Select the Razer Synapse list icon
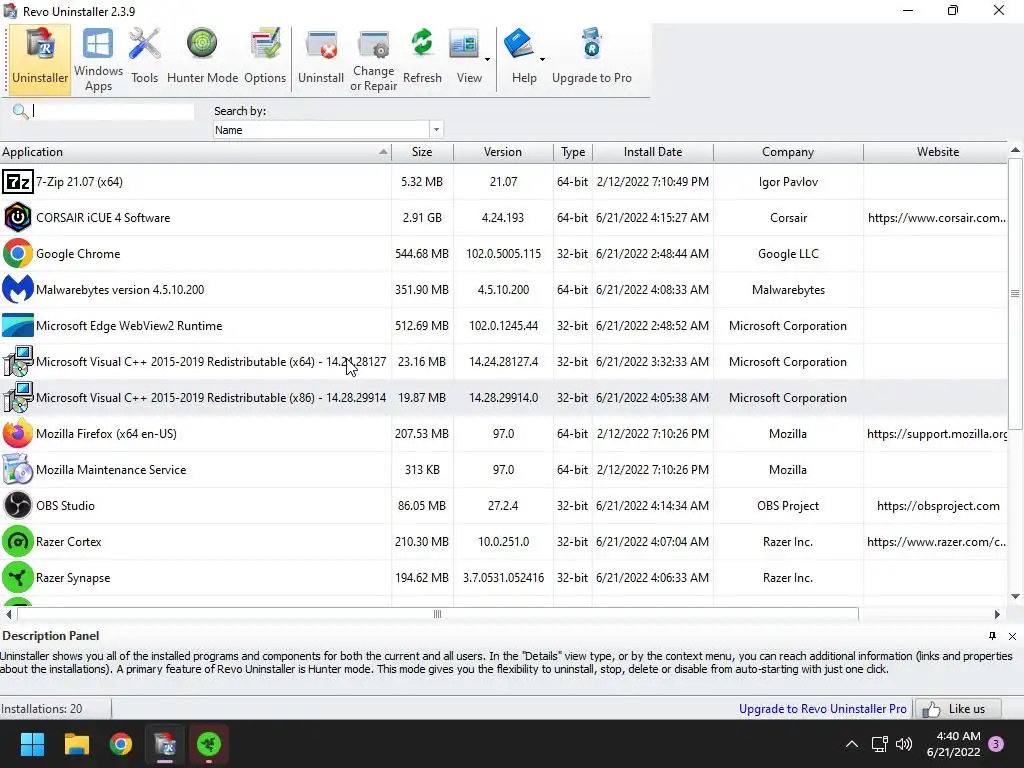 18,577
